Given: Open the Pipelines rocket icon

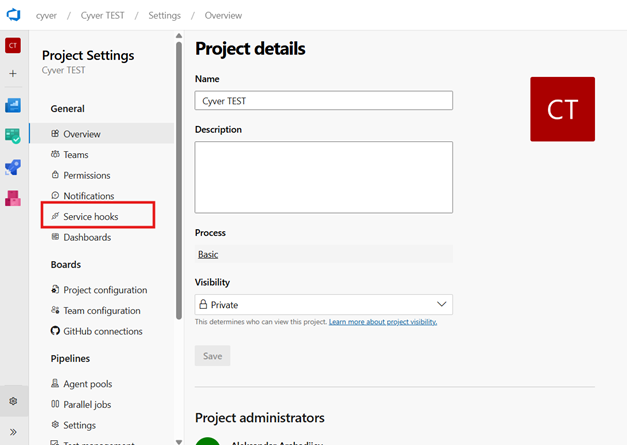Looking at the screenshot, I should point(13,167).
